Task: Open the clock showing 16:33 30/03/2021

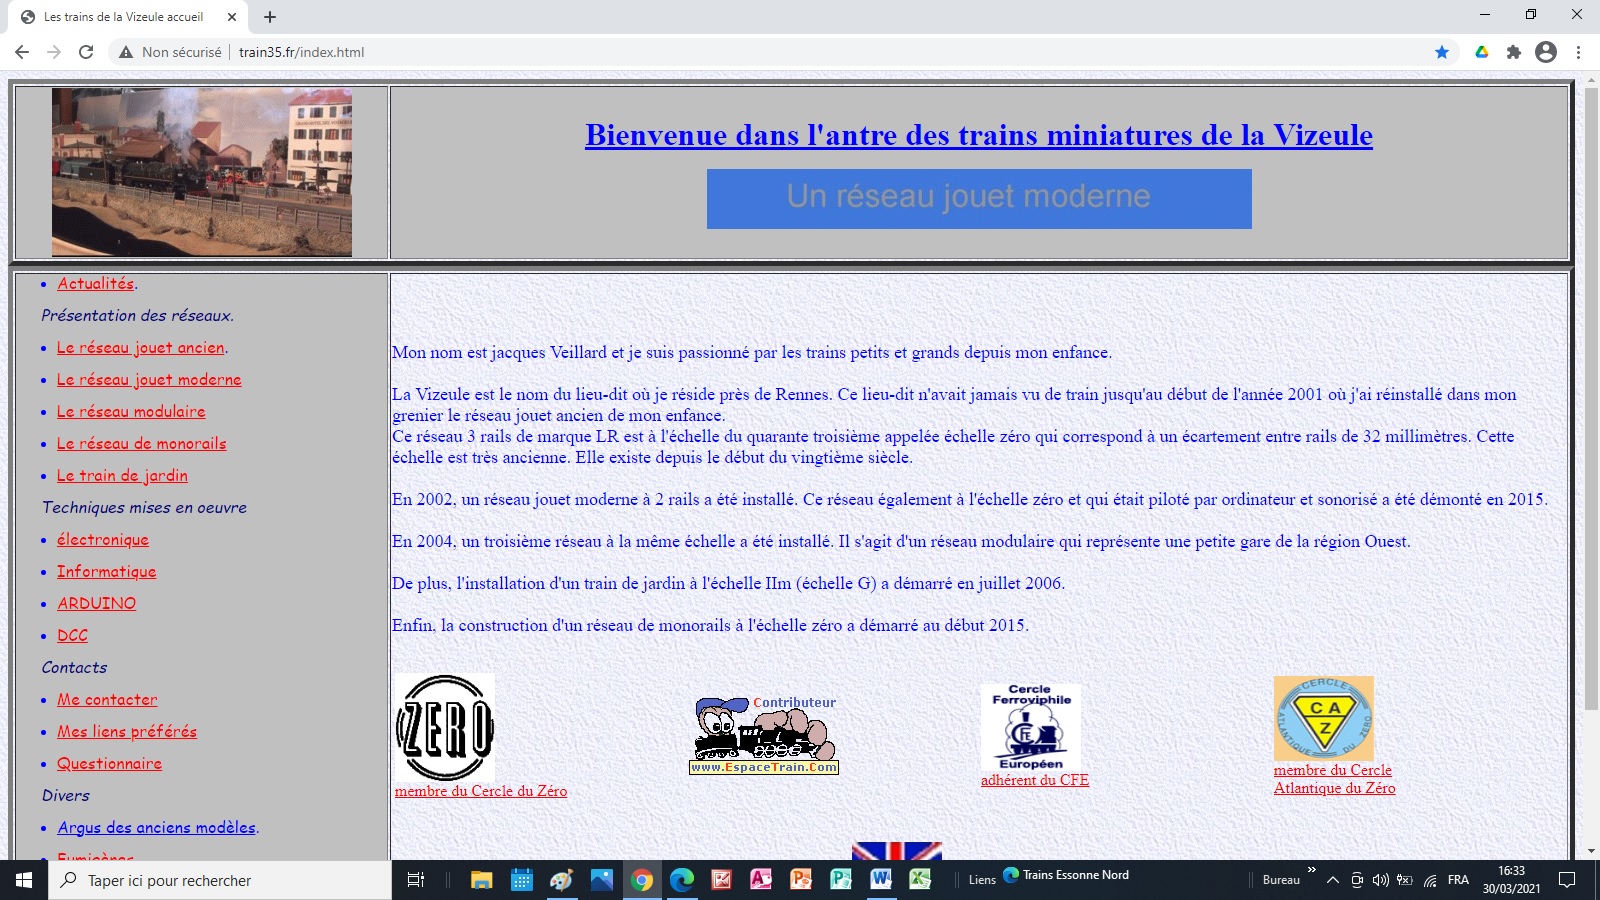Action: coord(1511,880)
